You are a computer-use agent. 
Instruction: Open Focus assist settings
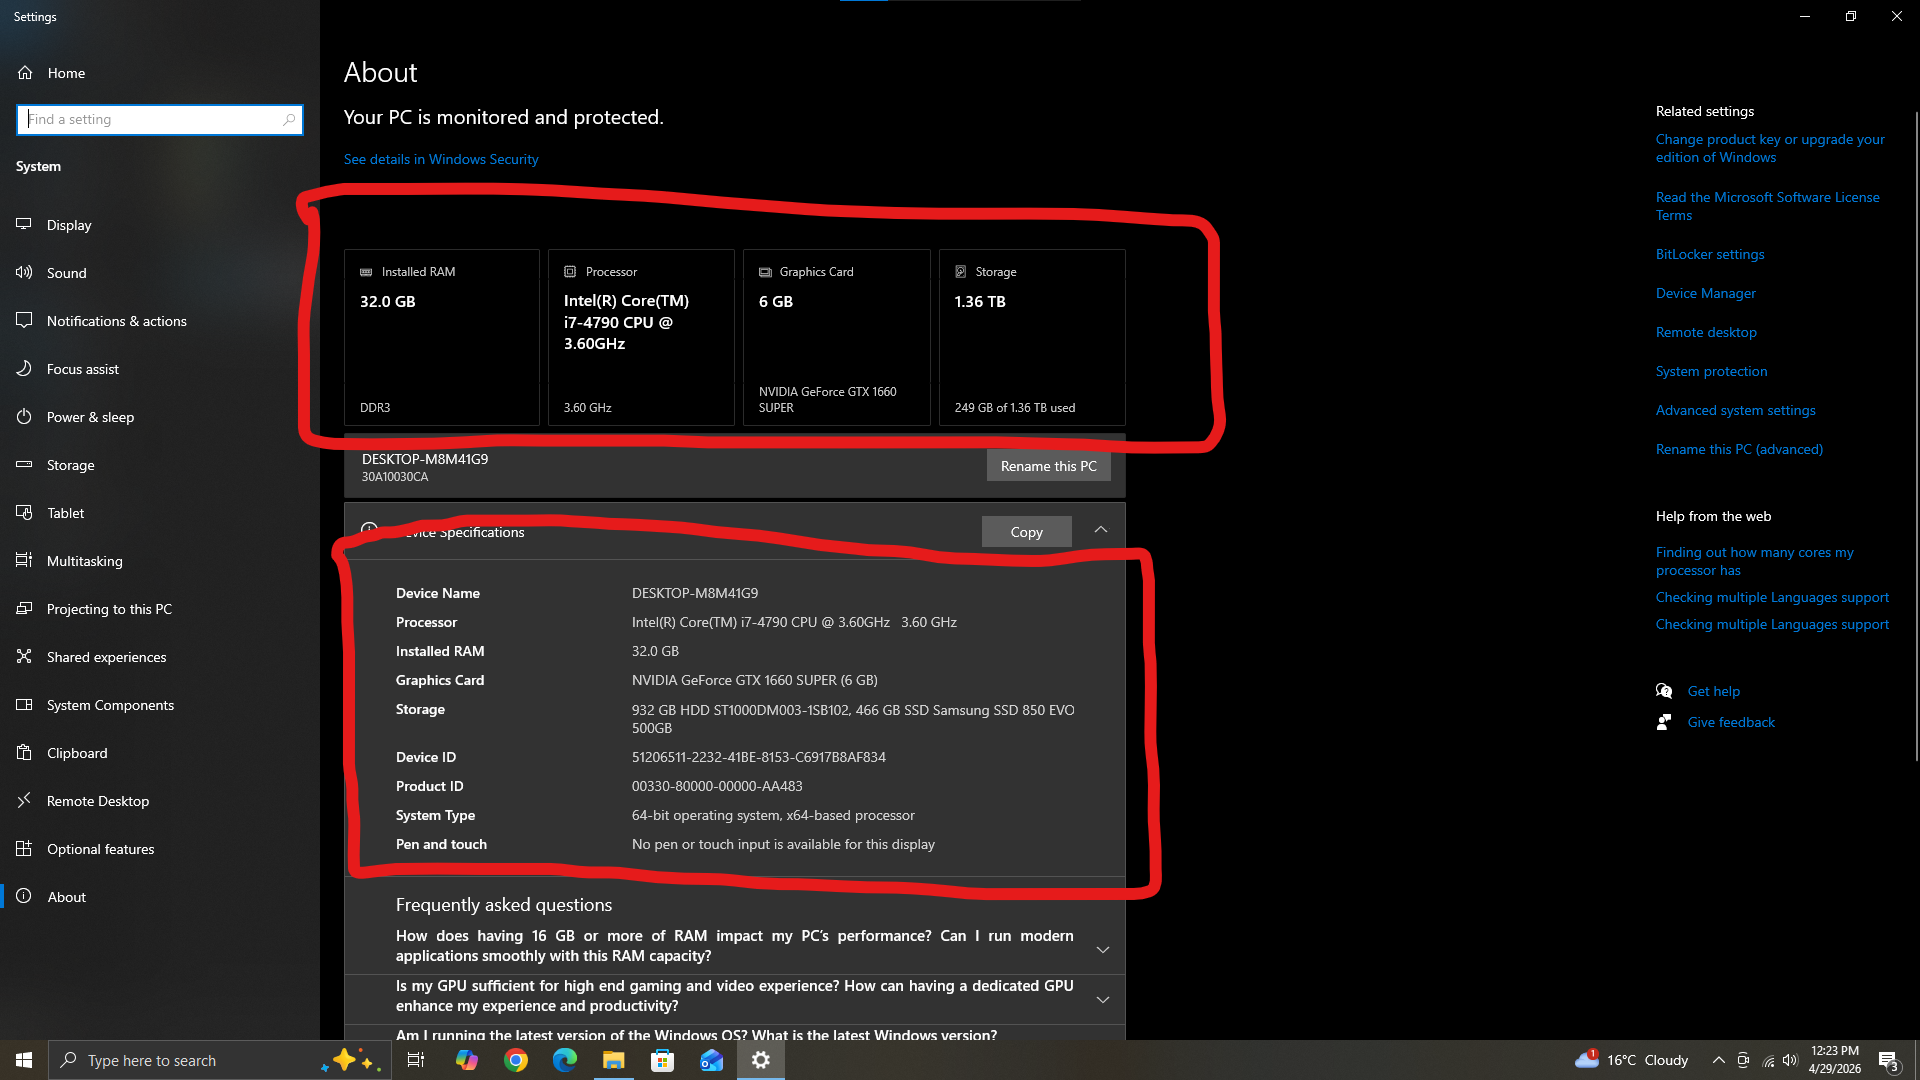click(x=160, y=369)
